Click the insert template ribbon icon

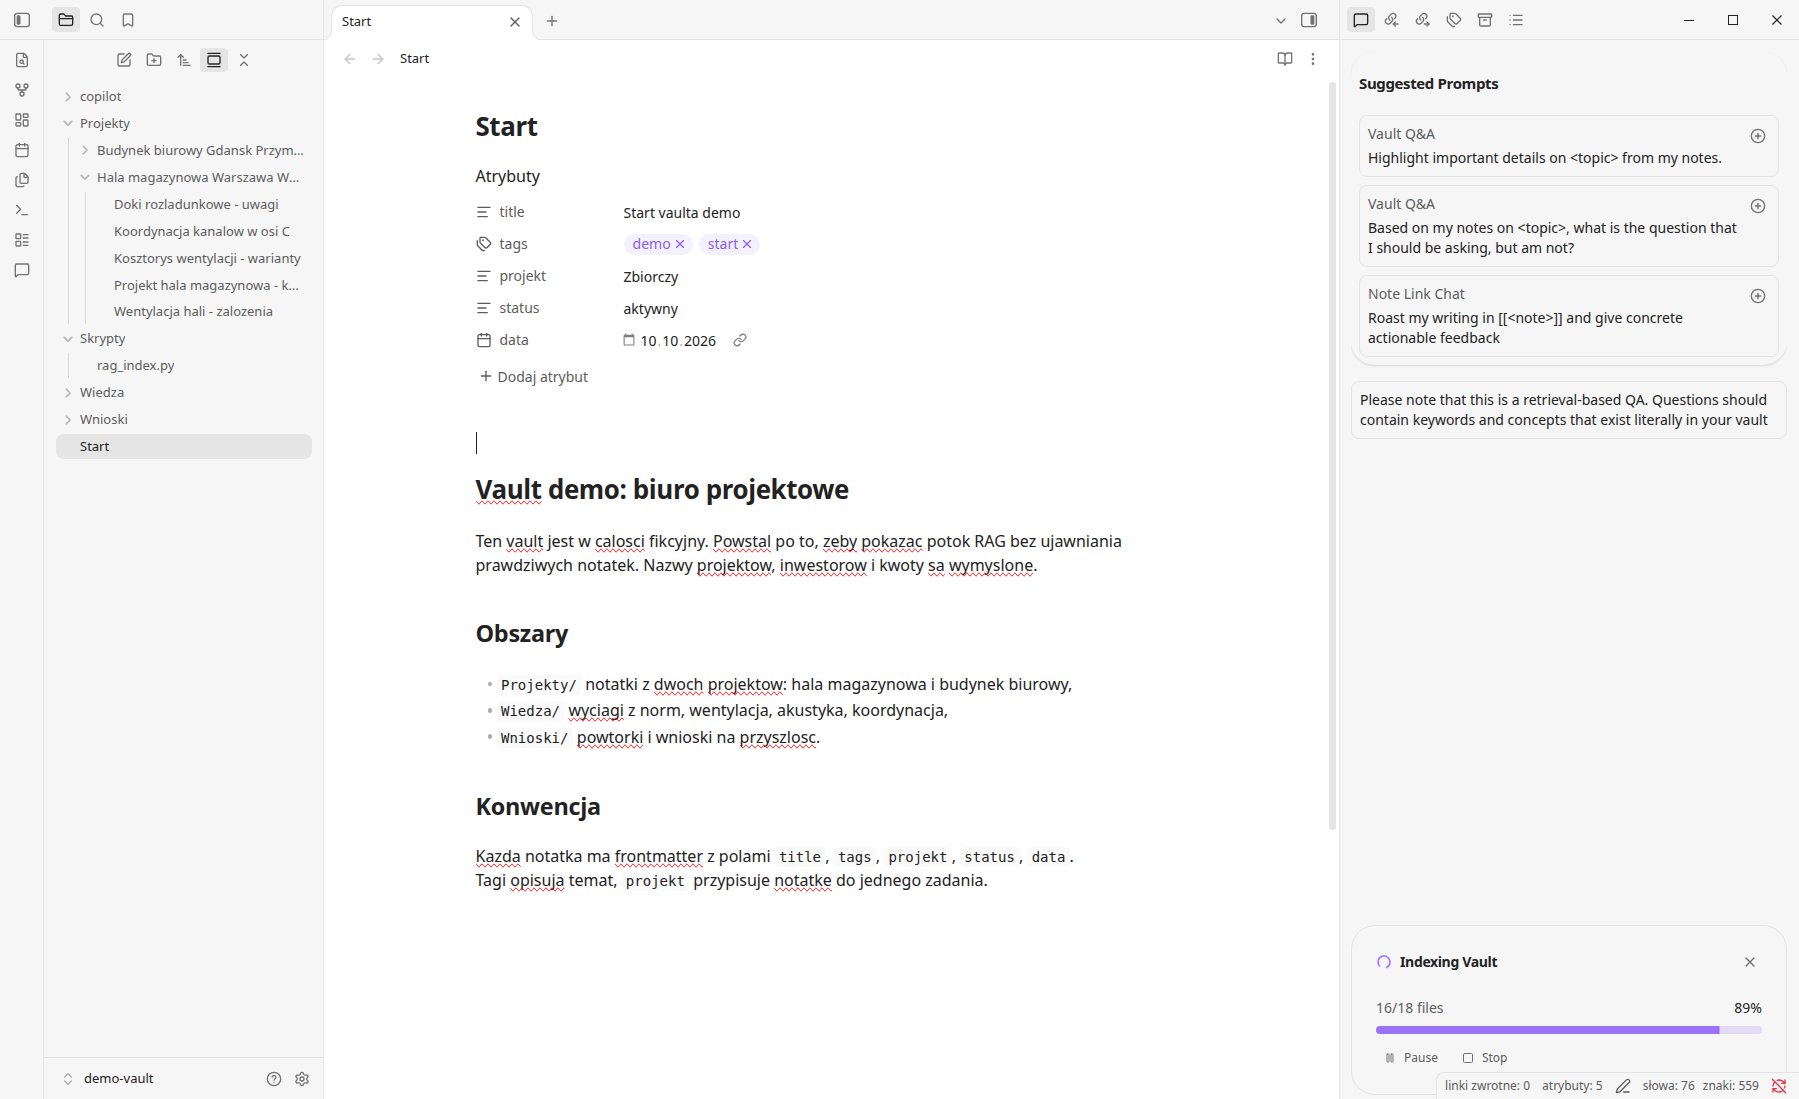(x=22, y=180)
